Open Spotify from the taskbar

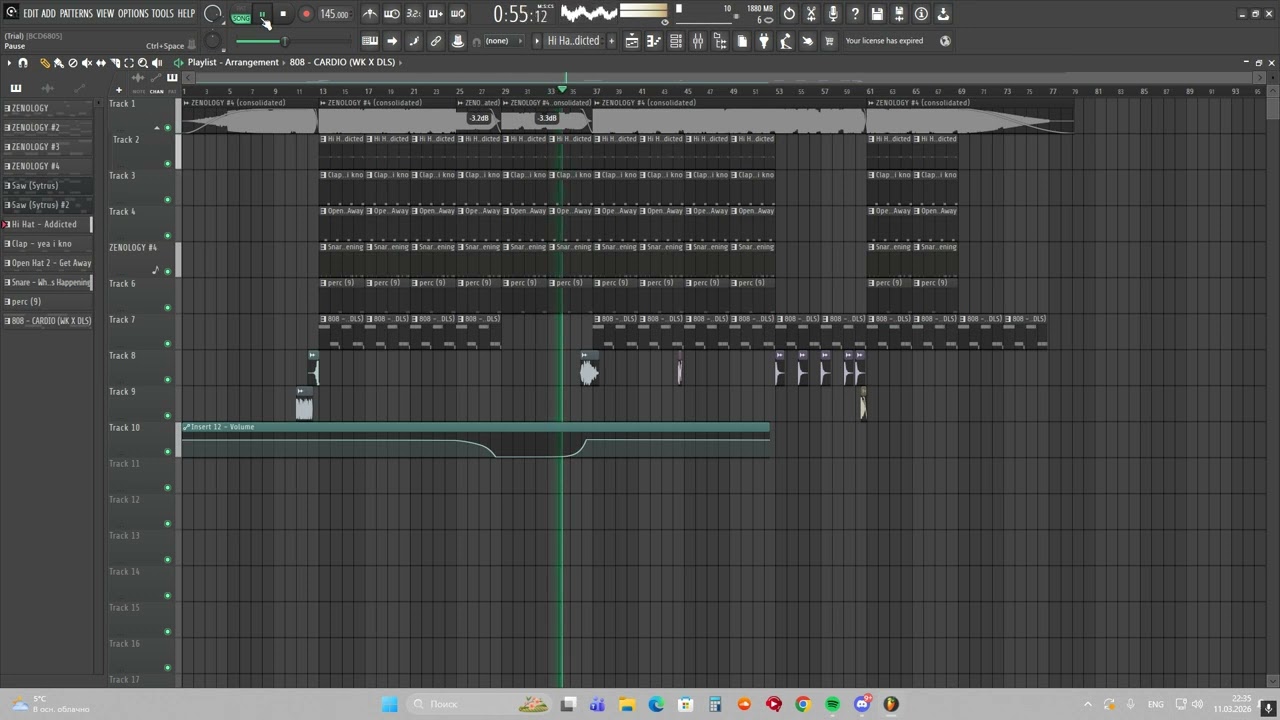click(x=832, y=704)
